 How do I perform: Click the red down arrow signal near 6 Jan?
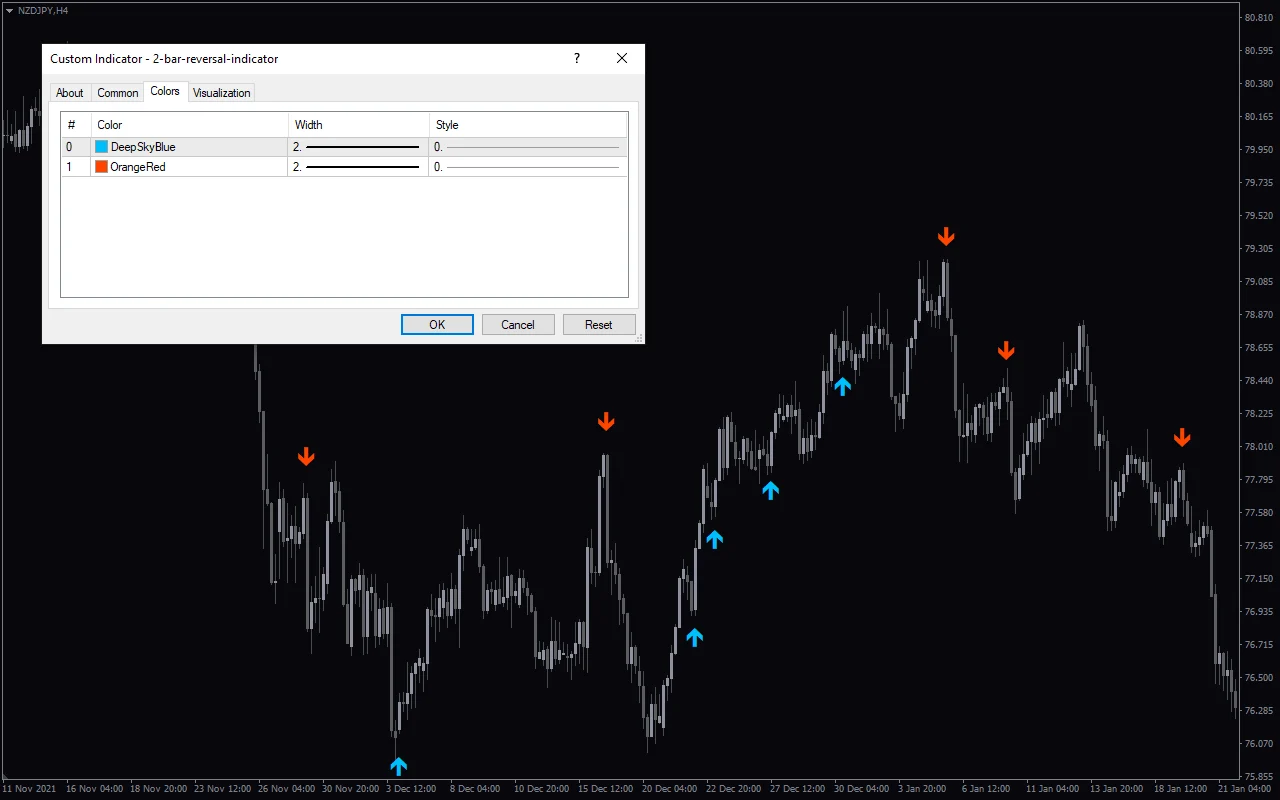[1006, 350]
